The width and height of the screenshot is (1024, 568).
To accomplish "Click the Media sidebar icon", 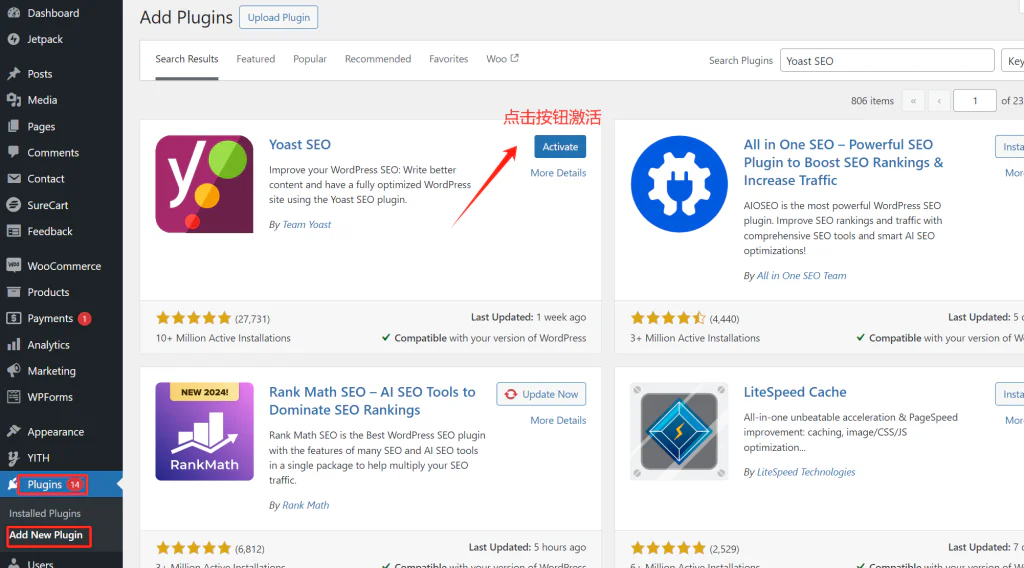I will tap(13, 100).
